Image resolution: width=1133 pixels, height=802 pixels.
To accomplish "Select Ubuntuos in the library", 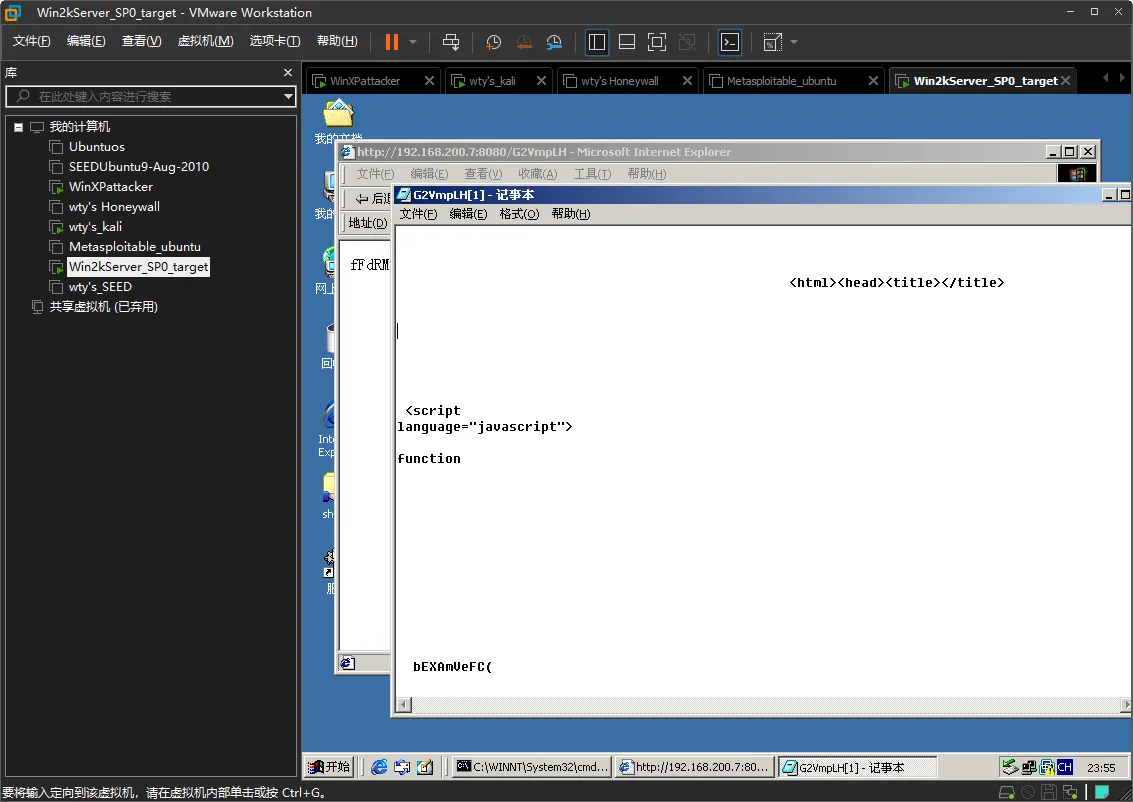I will point(97,147).
